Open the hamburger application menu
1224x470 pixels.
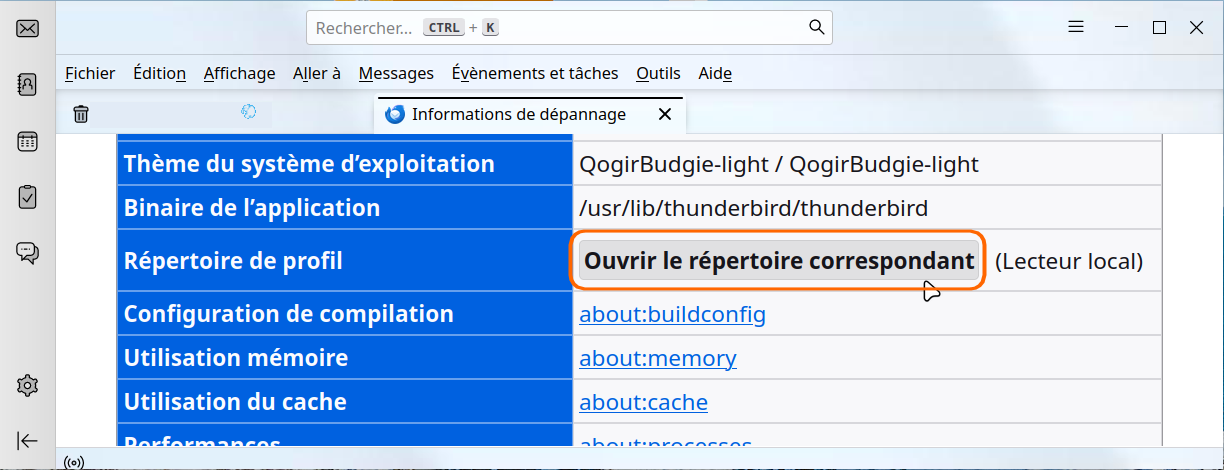point(1076,28)
